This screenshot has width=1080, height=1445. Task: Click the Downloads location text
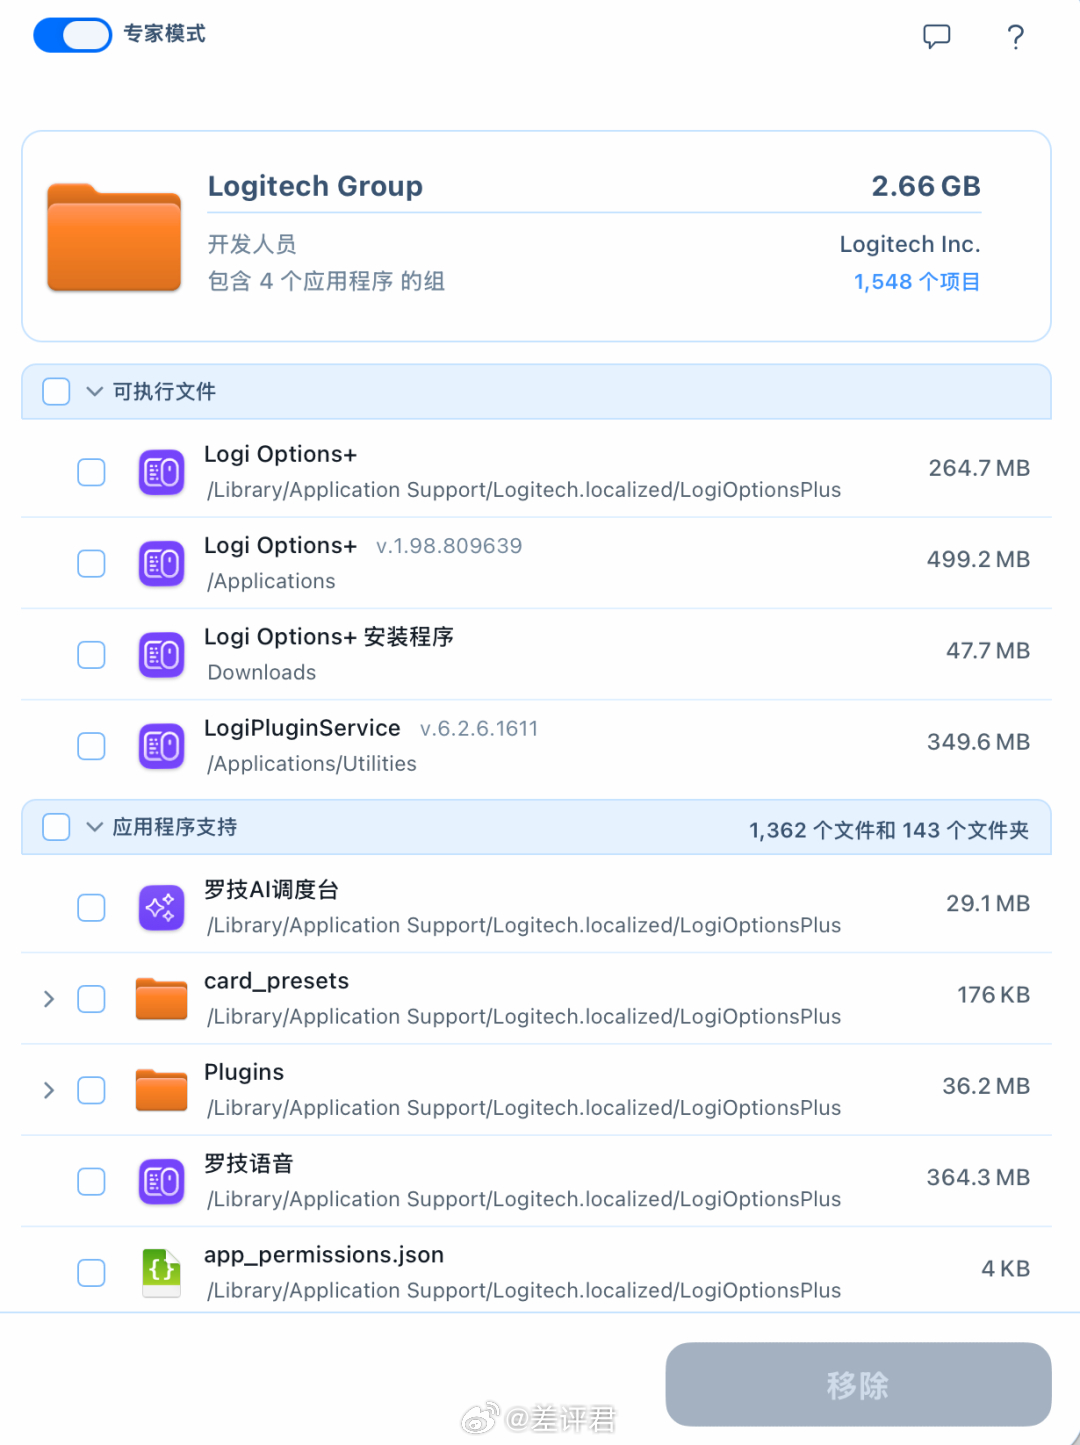point(262,673)
